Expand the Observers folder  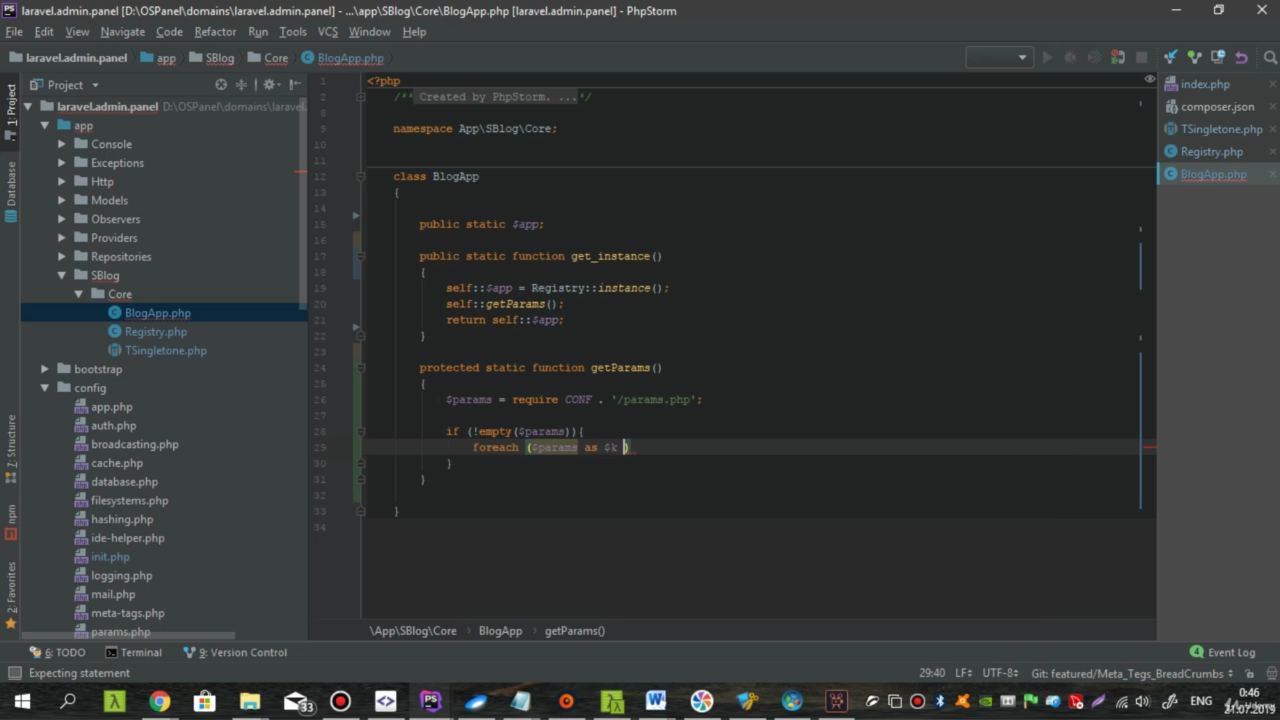pos(62,219)
